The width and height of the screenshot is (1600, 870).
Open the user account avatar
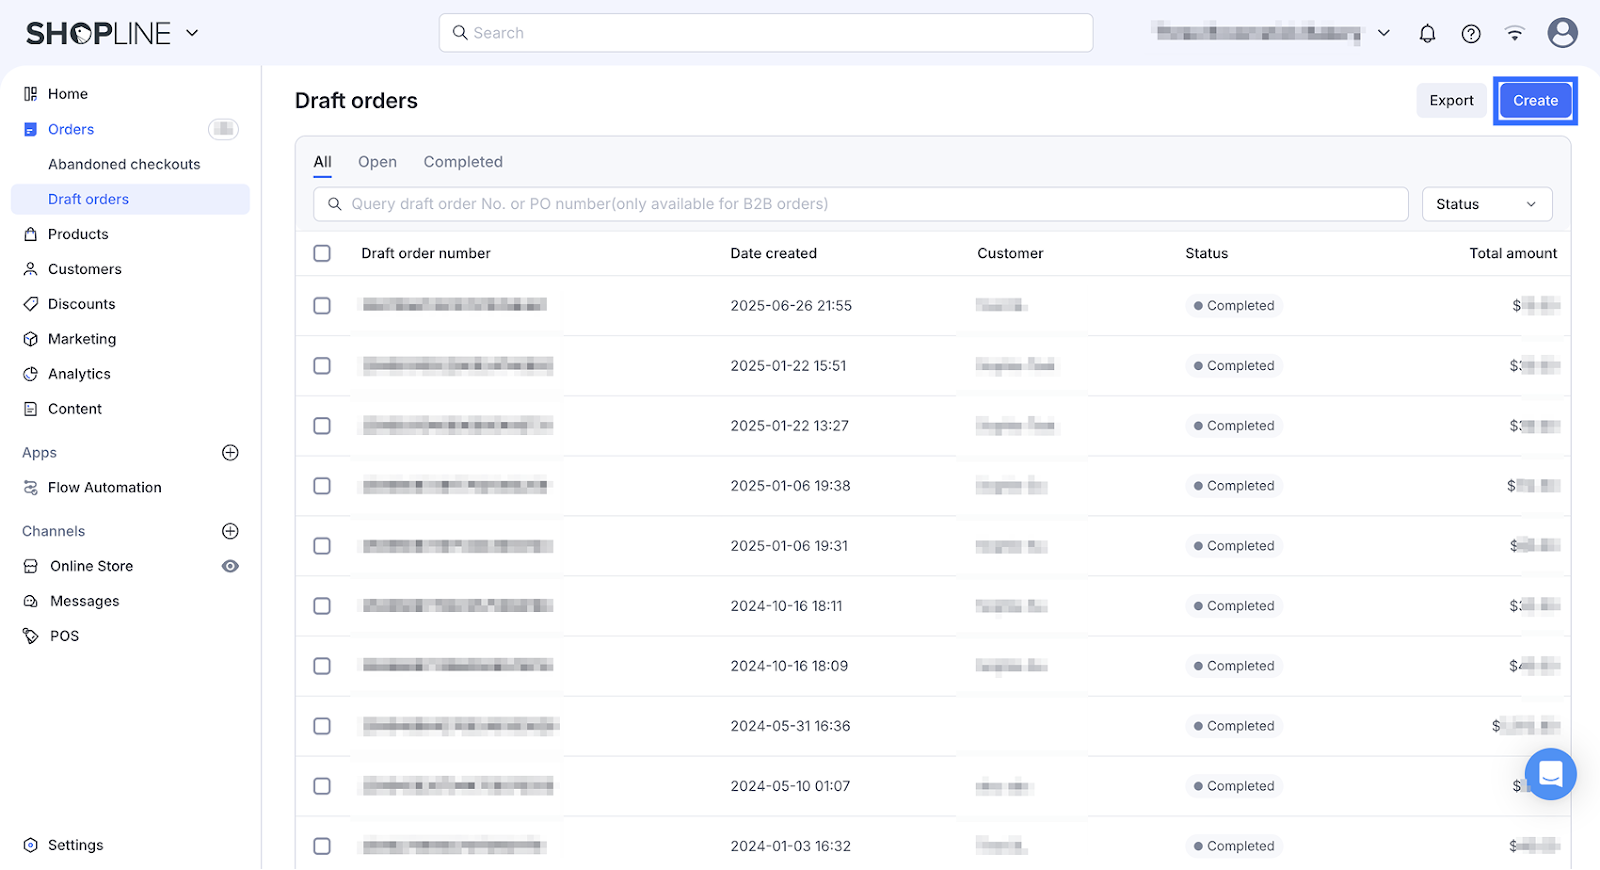(1562, 33)
